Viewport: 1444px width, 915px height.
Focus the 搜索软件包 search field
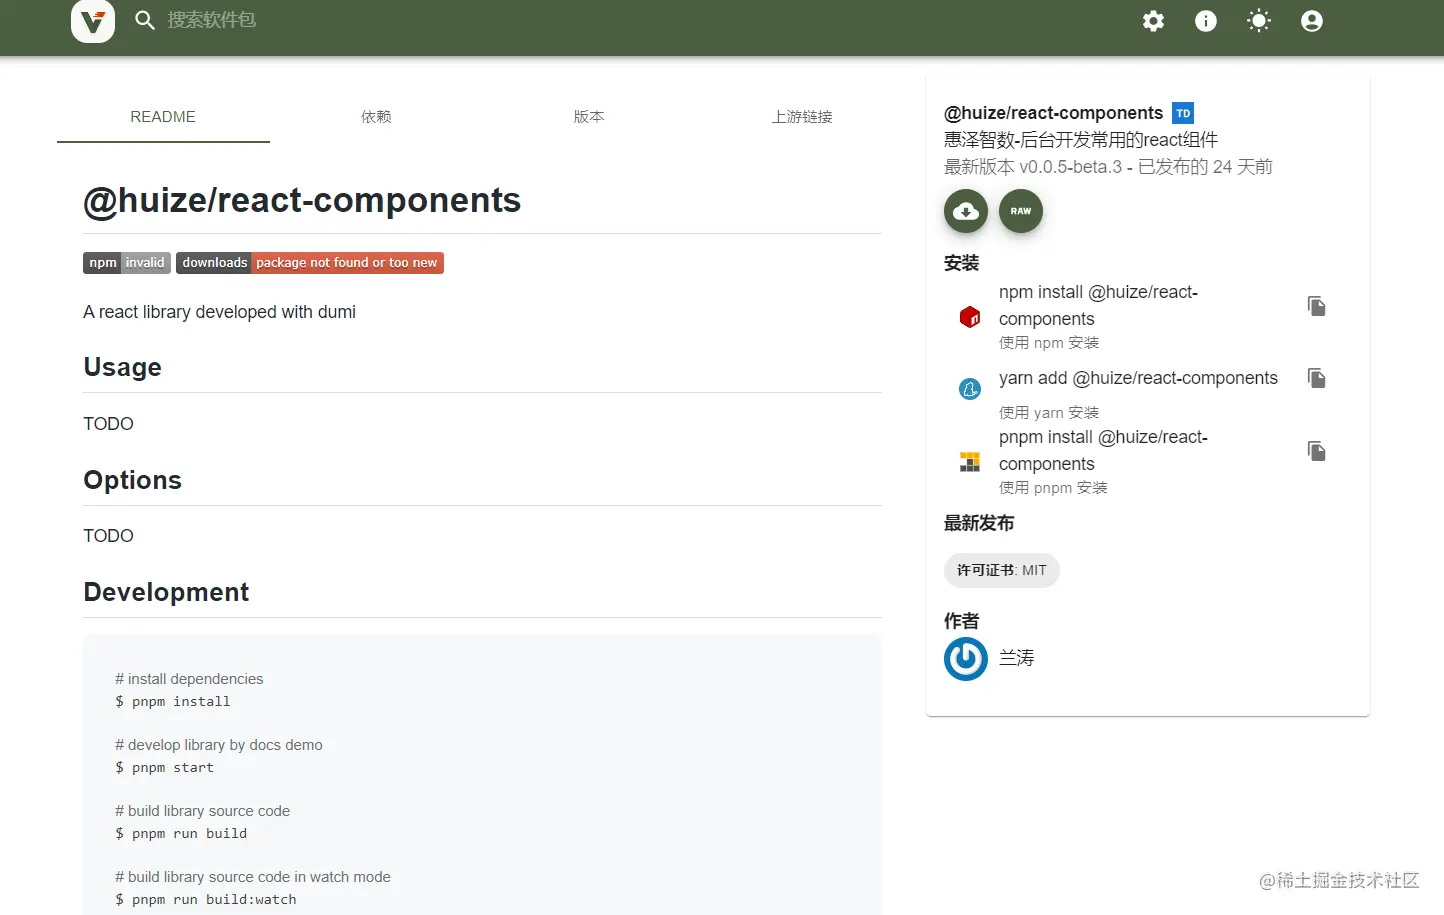212,20
